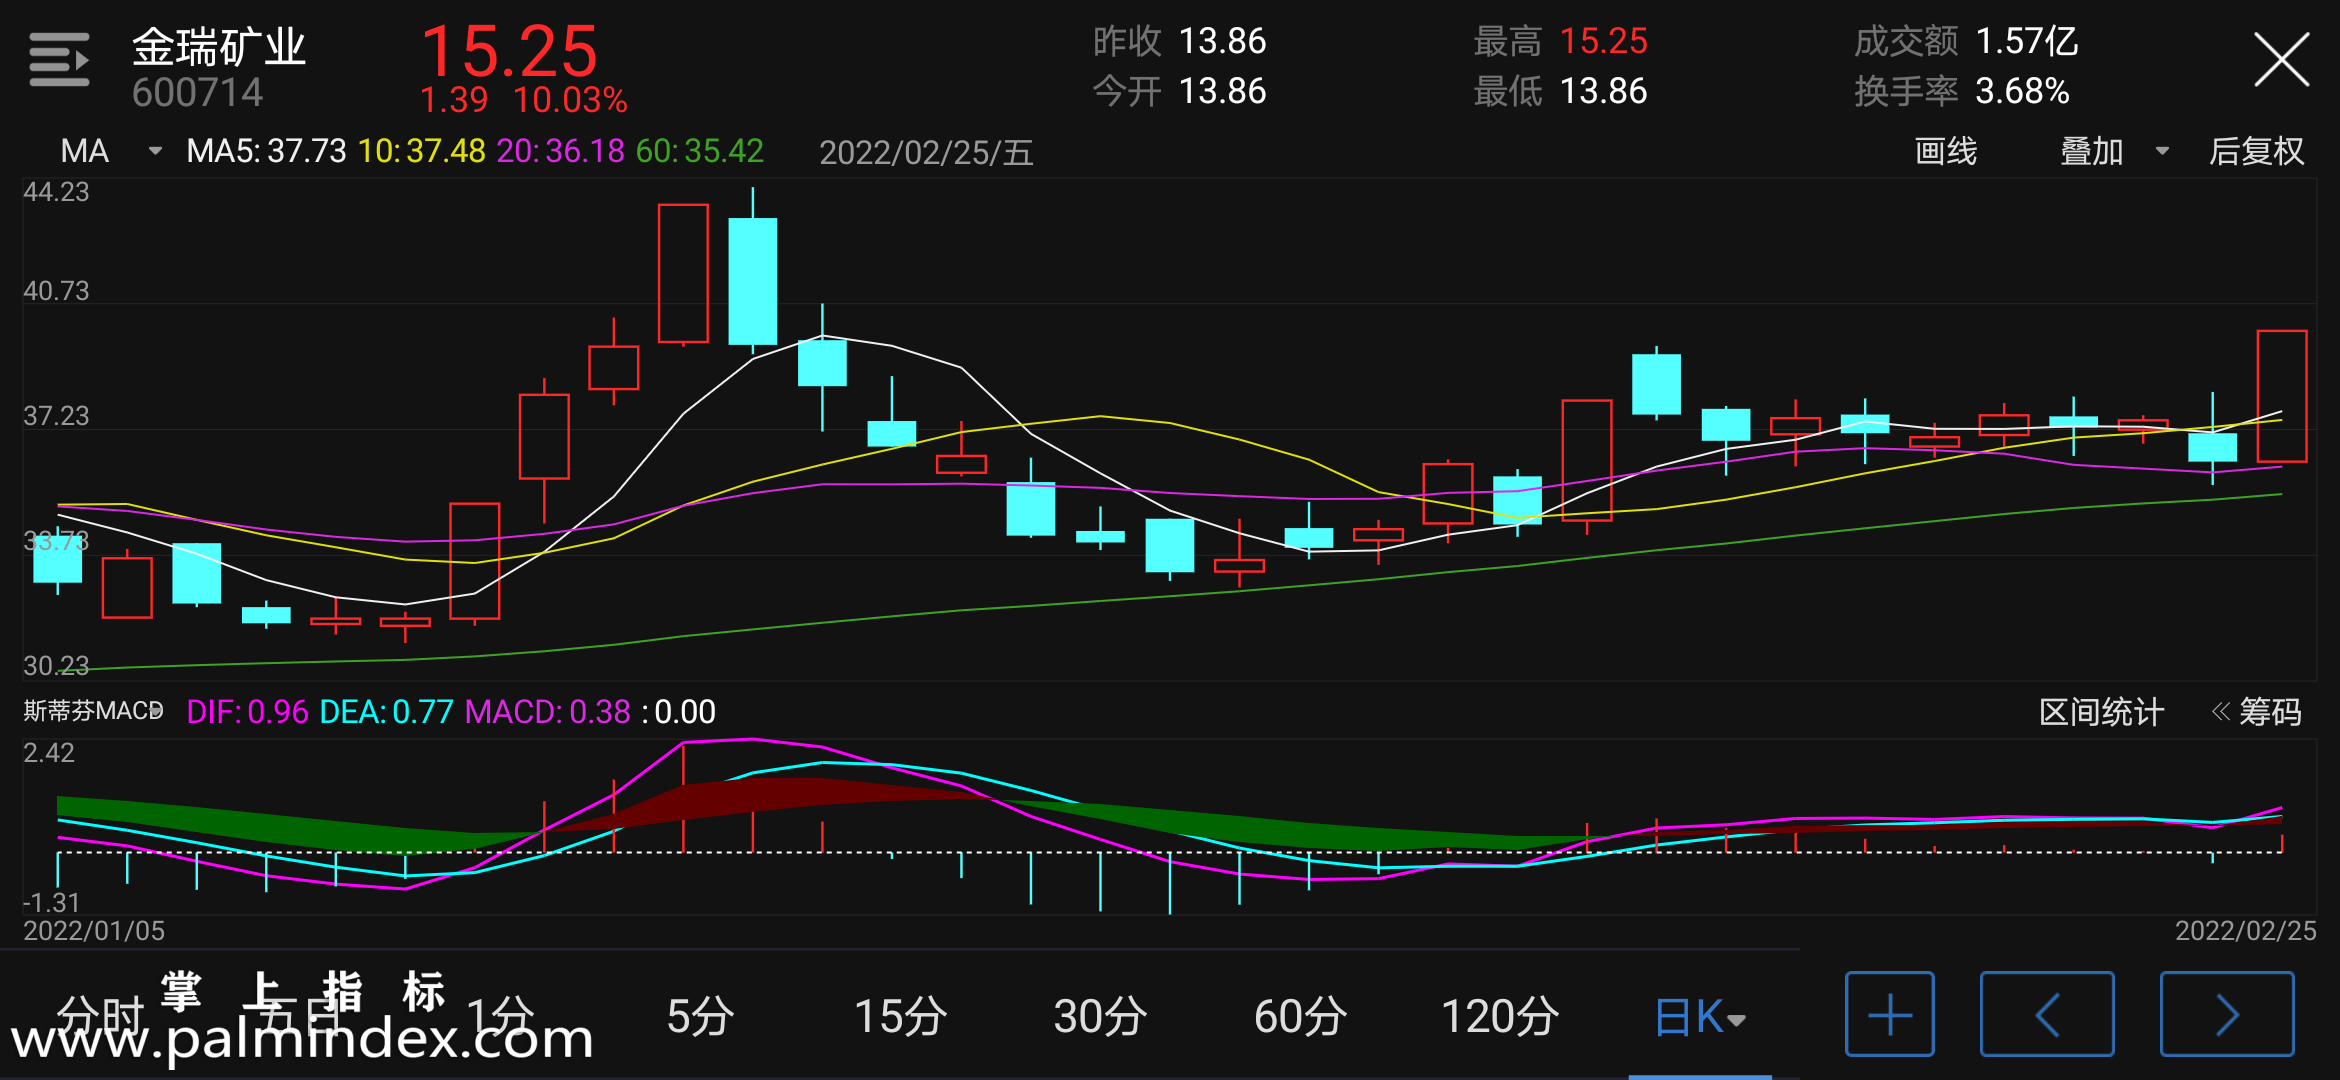This screenshot has width=2340, height=1080.
Task: Select the 画线 draw line tool
Action: pyautogui.click(x=1945, y=151)
